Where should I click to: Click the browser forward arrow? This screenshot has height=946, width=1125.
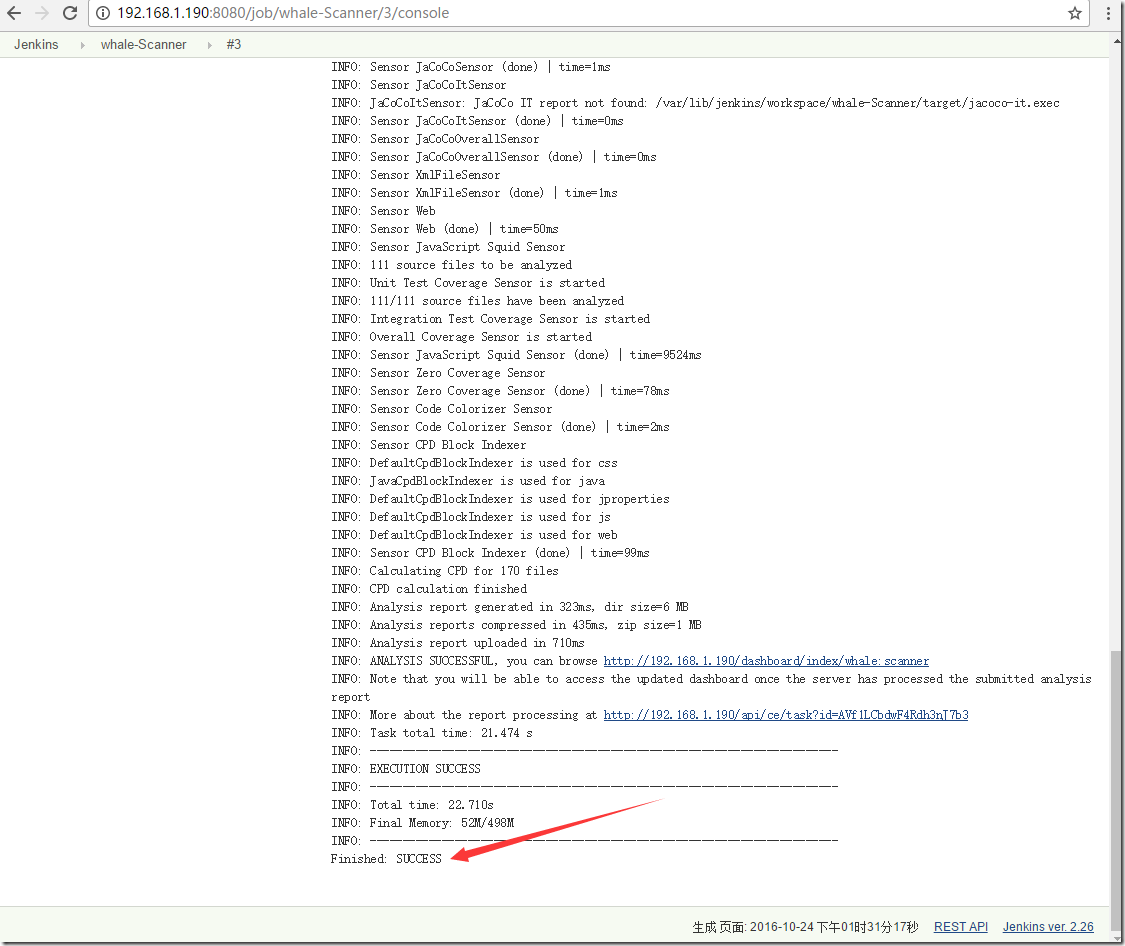tap(42, 13)
